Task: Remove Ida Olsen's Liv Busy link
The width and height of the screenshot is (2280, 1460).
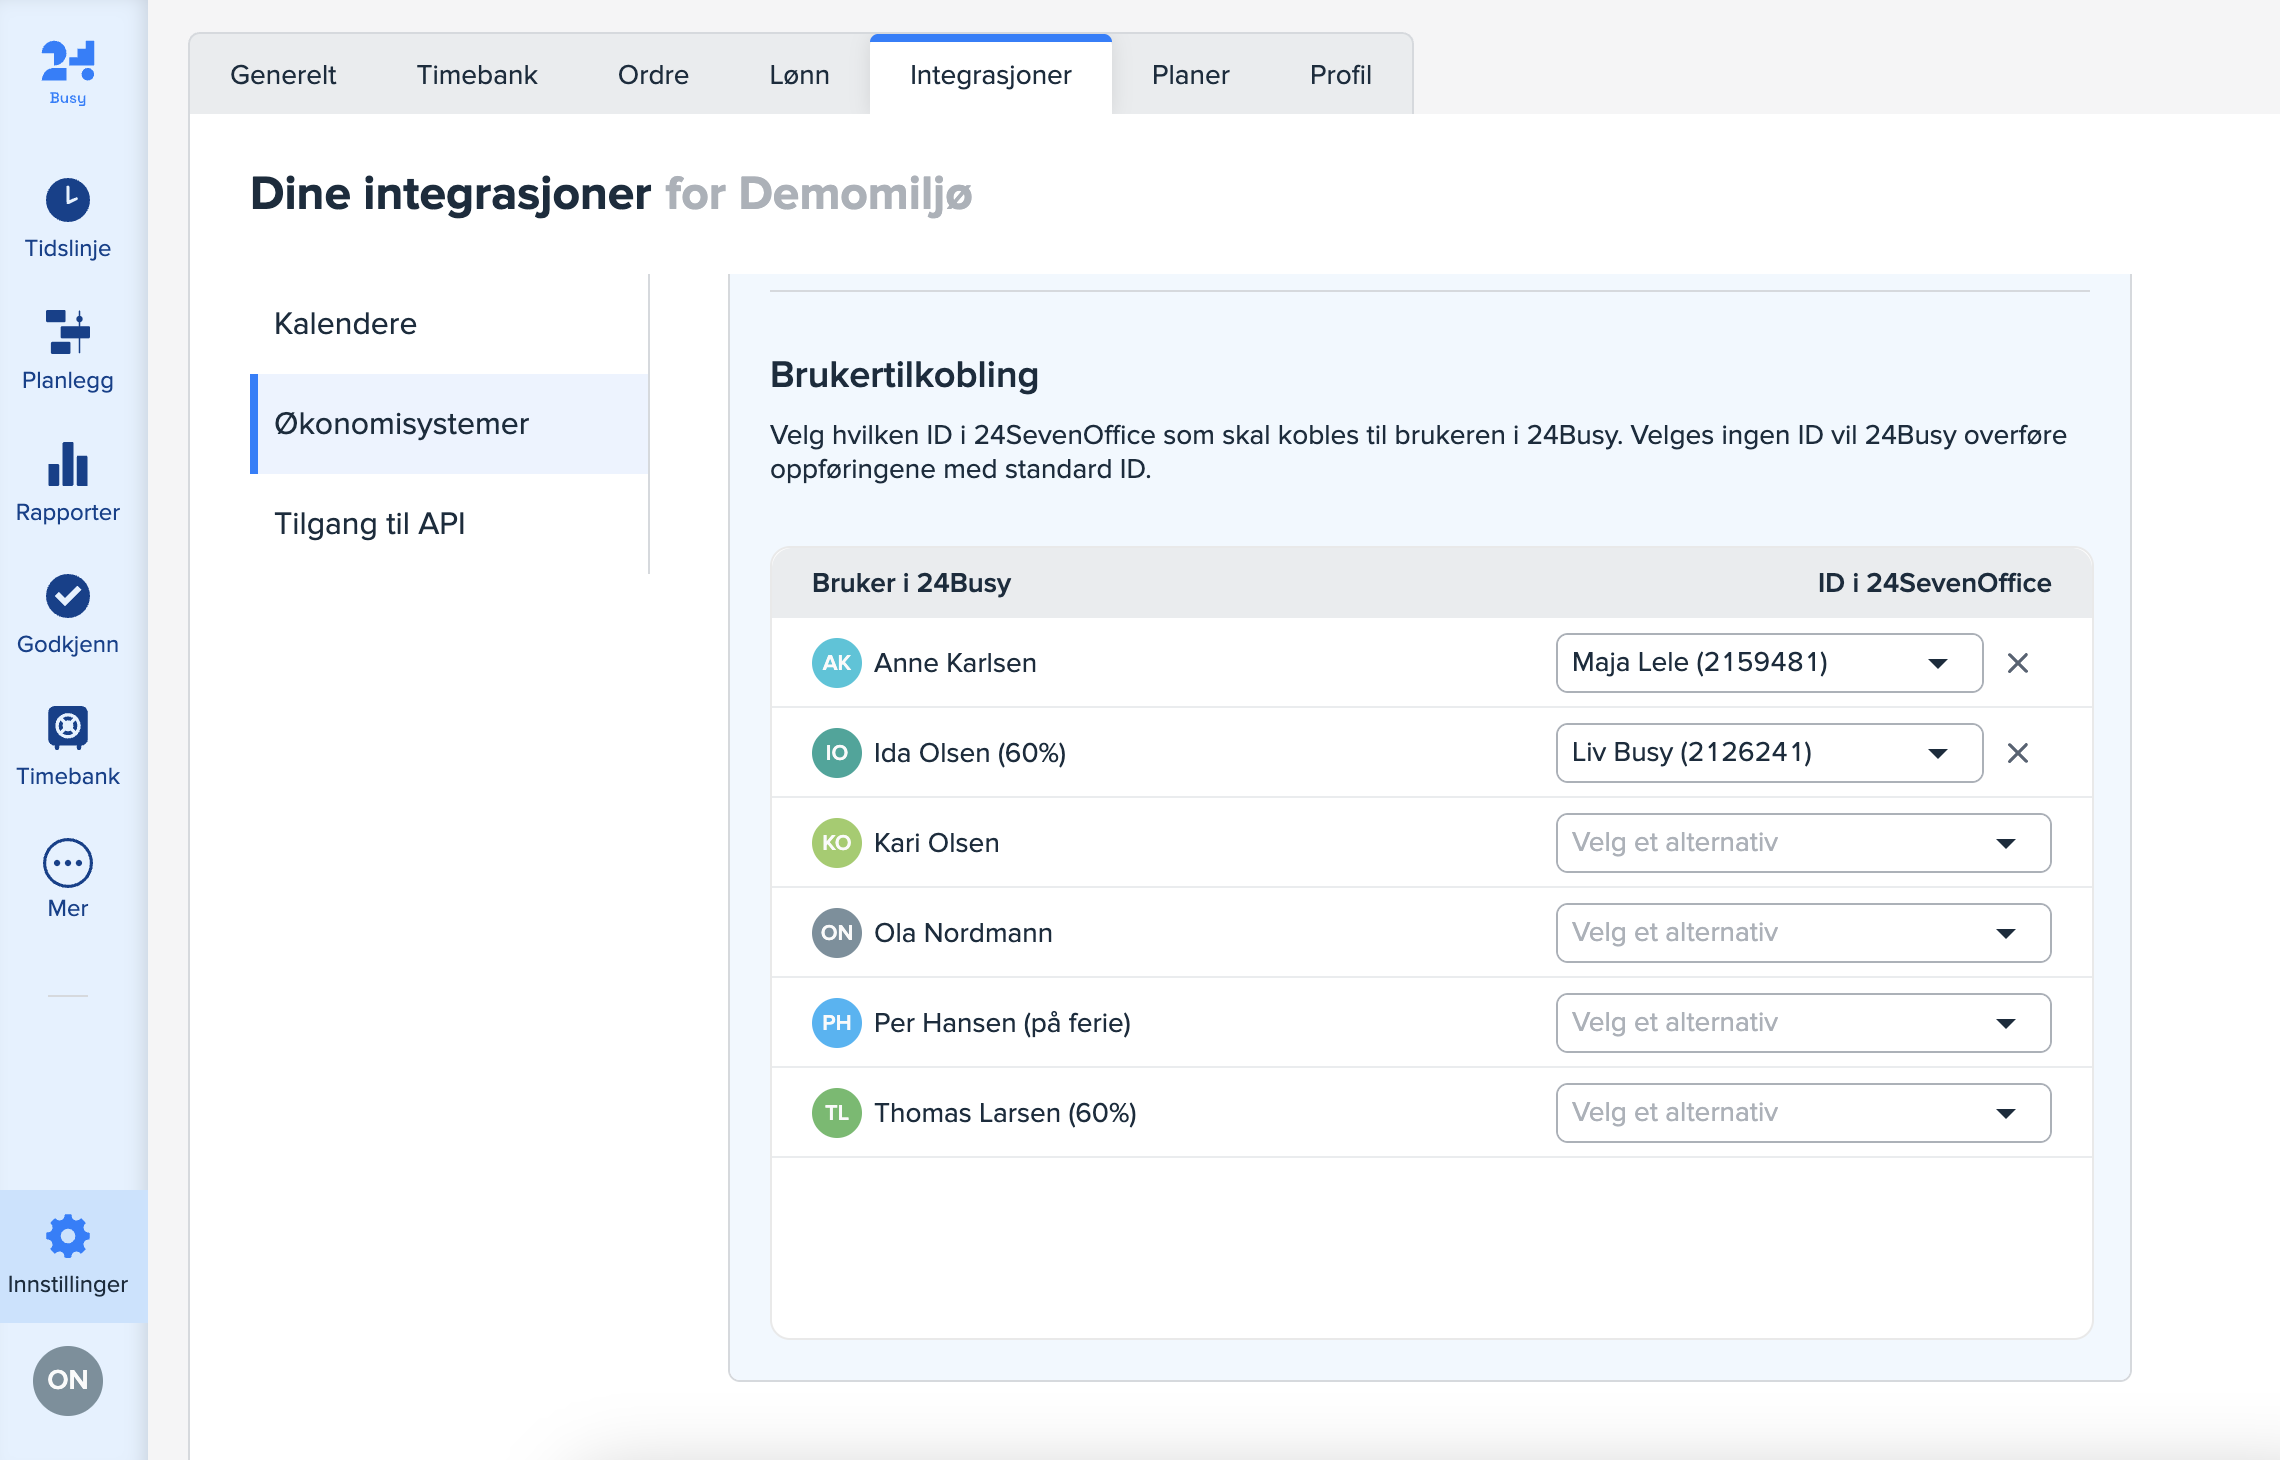Action: coord(2017,753)
